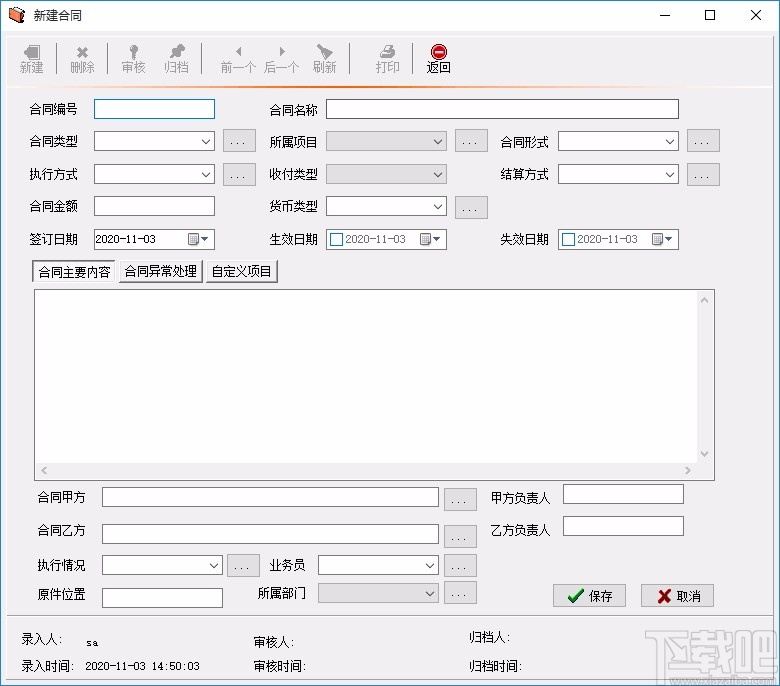Screen dimensions: 780x686
Task: Focus the 合同金额 input field
Action: coord(154,206)
